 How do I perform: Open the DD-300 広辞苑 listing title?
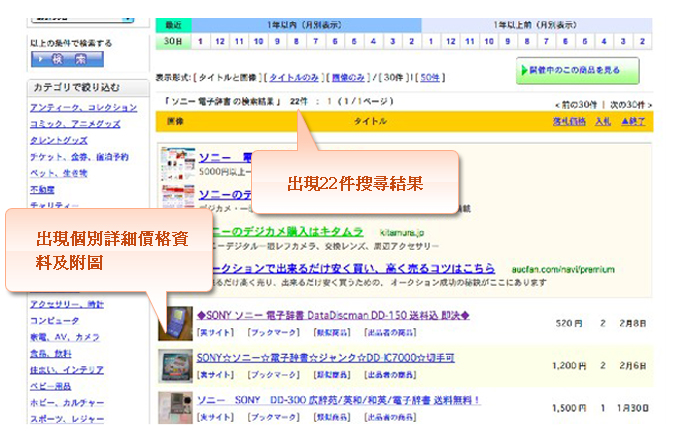tap(338, 400)
